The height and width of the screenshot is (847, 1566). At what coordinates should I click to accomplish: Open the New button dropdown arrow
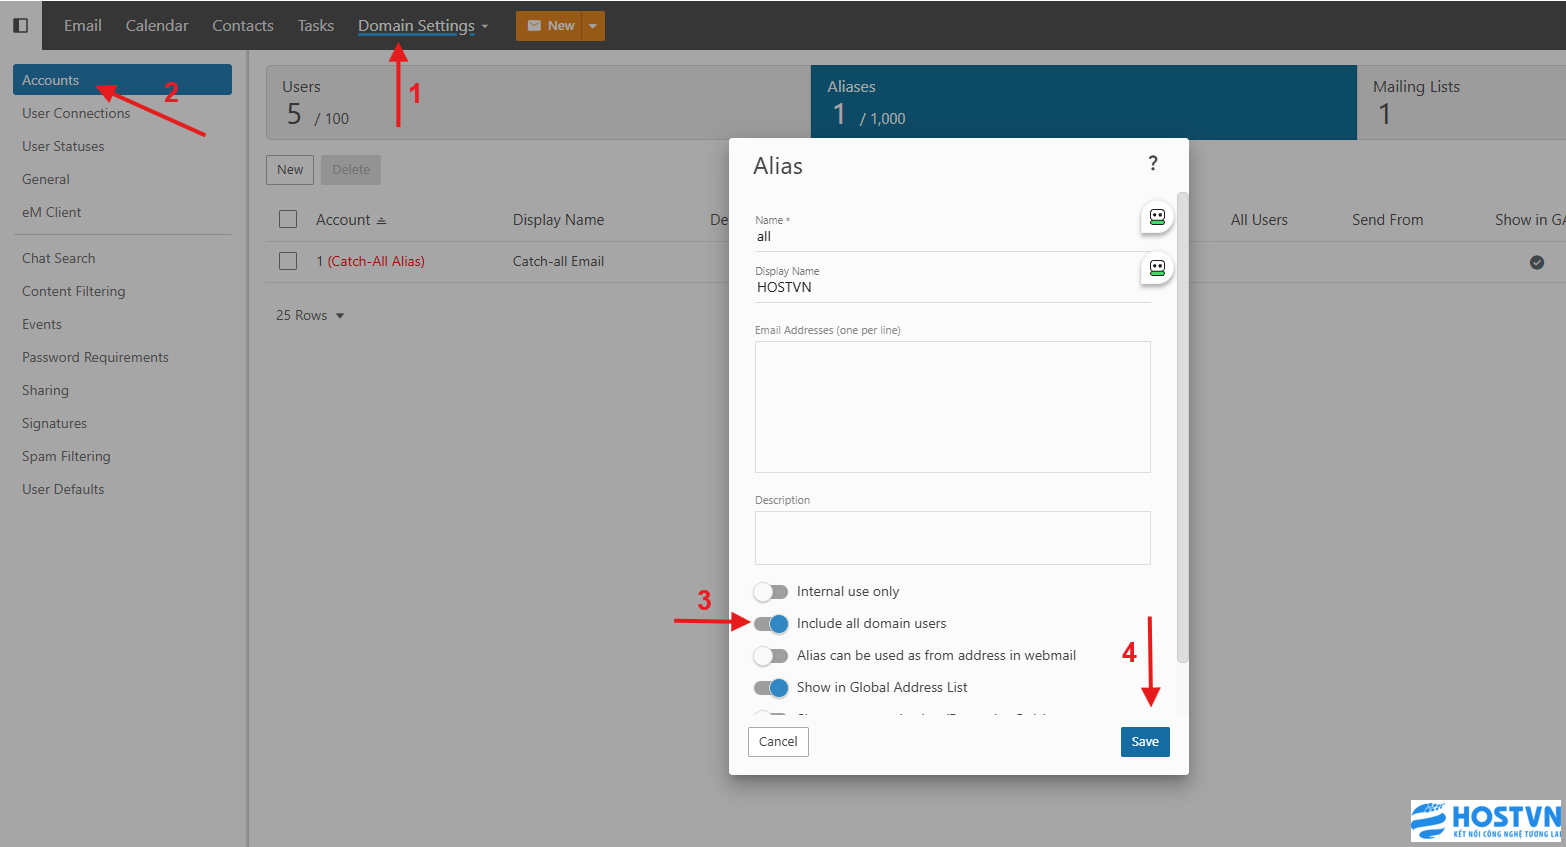[x=593, y=26]
